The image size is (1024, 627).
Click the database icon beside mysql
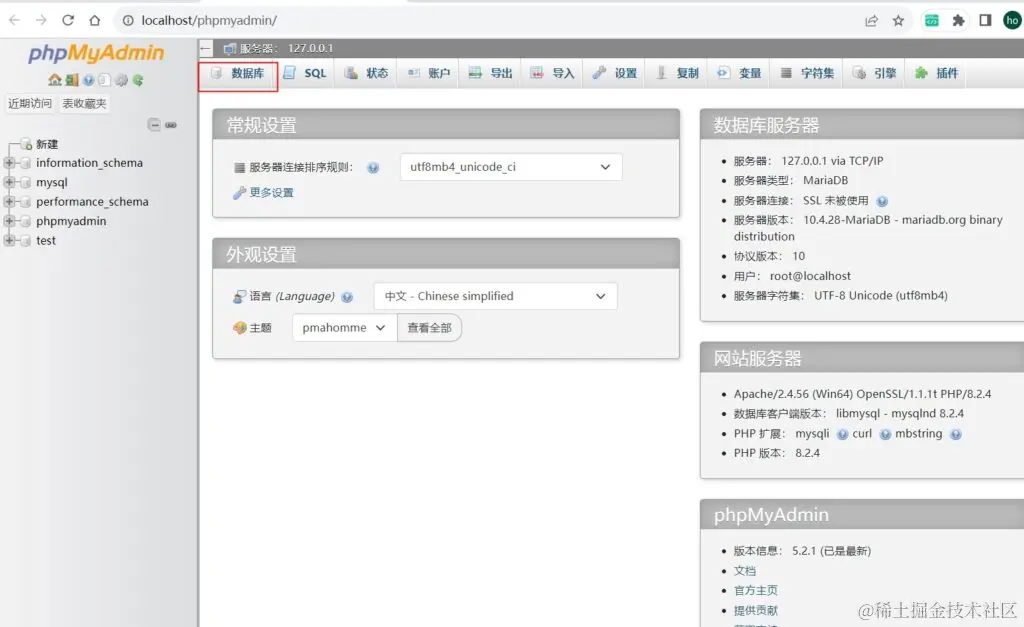tap(25, 182)
